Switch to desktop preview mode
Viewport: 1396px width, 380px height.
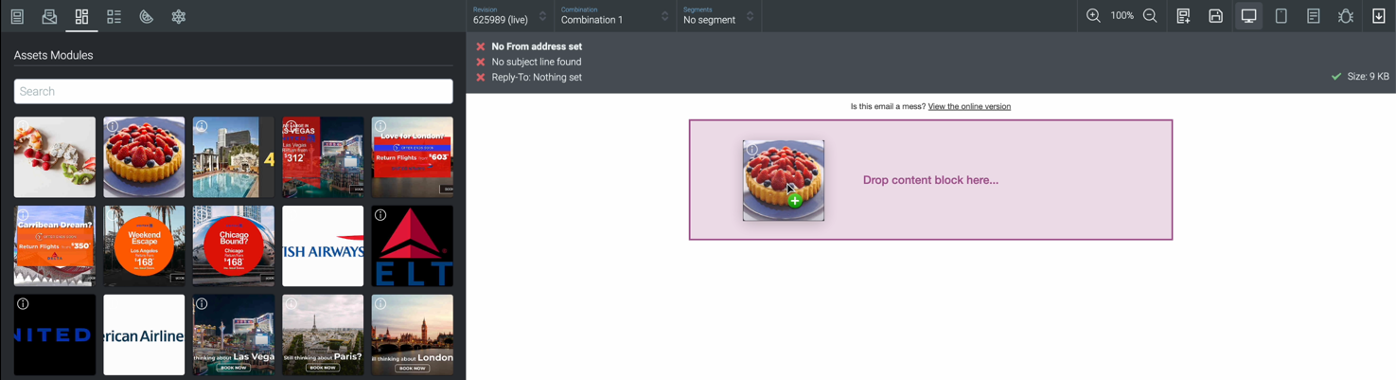(1248, 16)
